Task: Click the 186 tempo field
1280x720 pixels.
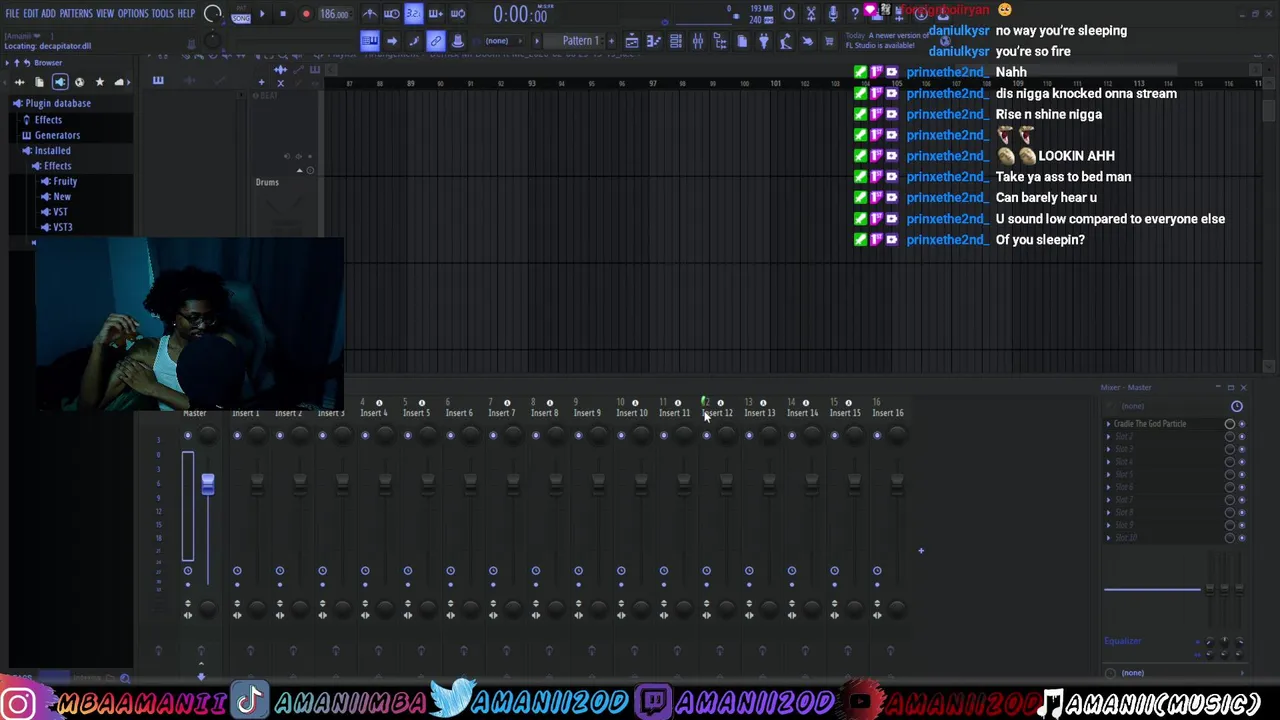Action: click(334, 14)
